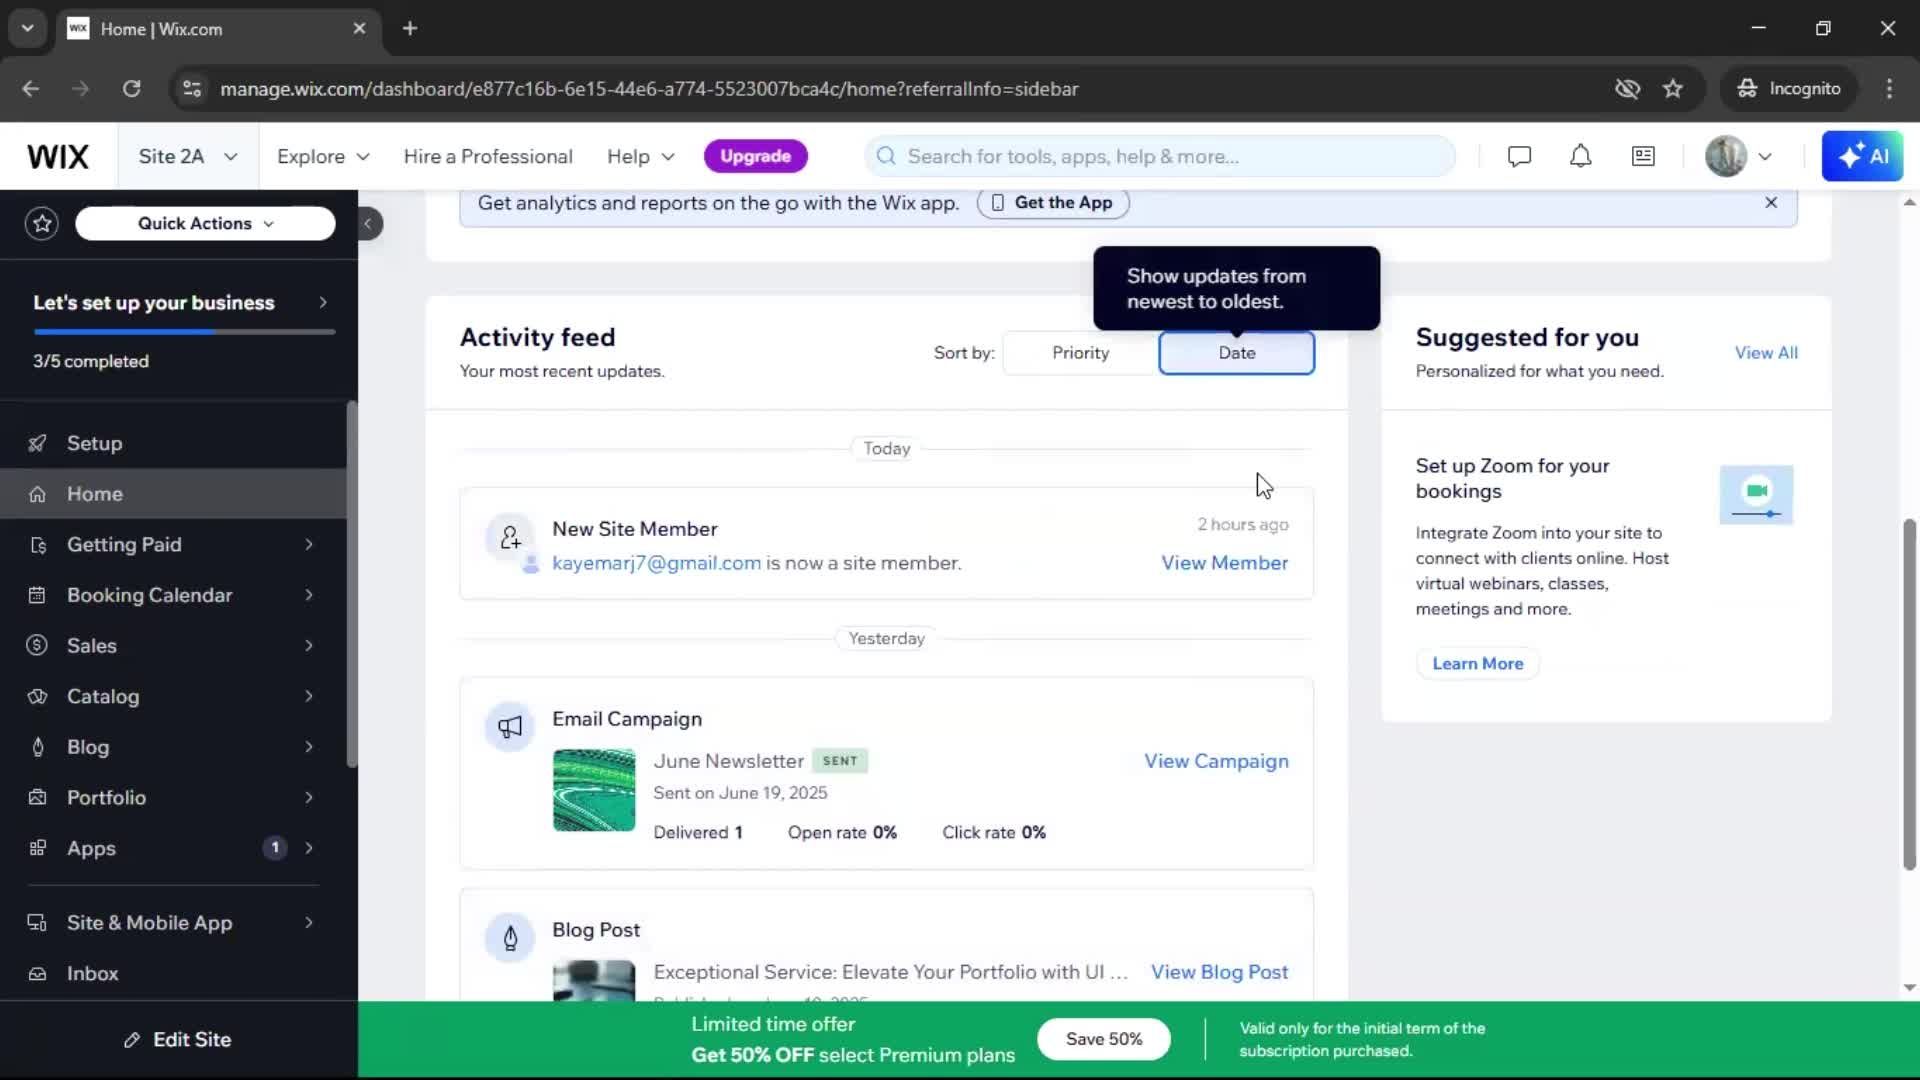
Task: Open kayemarj7@gmail.com member link
Action: coord(656,563)
